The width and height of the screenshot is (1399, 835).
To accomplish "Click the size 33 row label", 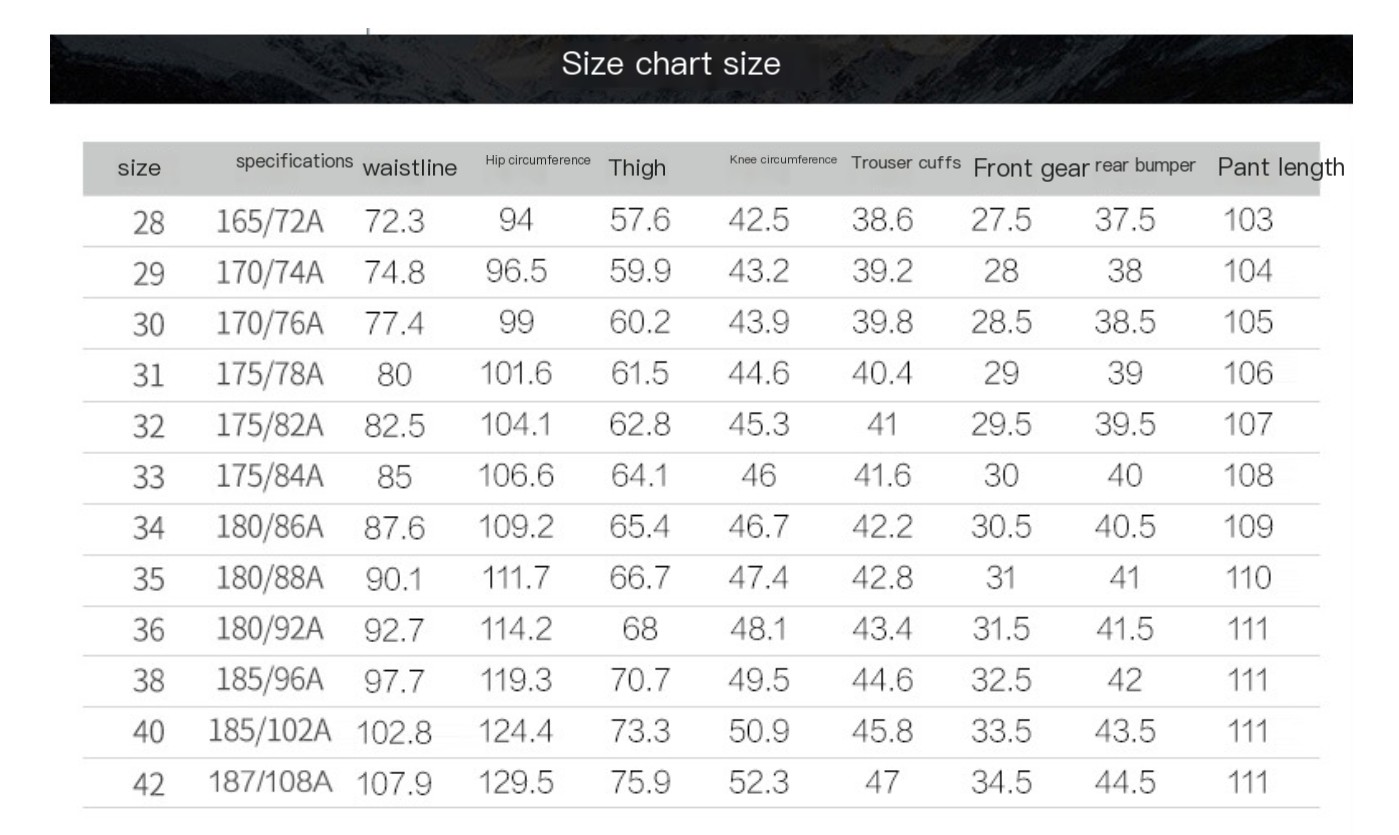I will (x=148, y=478).
